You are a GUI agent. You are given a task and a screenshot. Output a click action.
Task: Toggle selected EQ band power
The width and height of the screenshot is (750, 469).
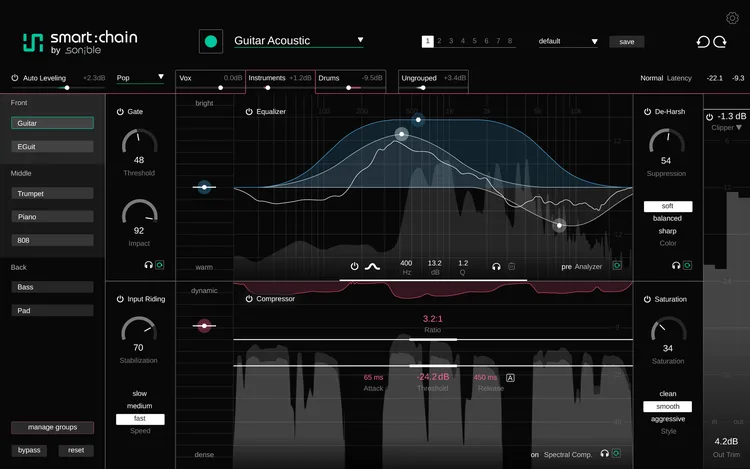click(354, 266)
